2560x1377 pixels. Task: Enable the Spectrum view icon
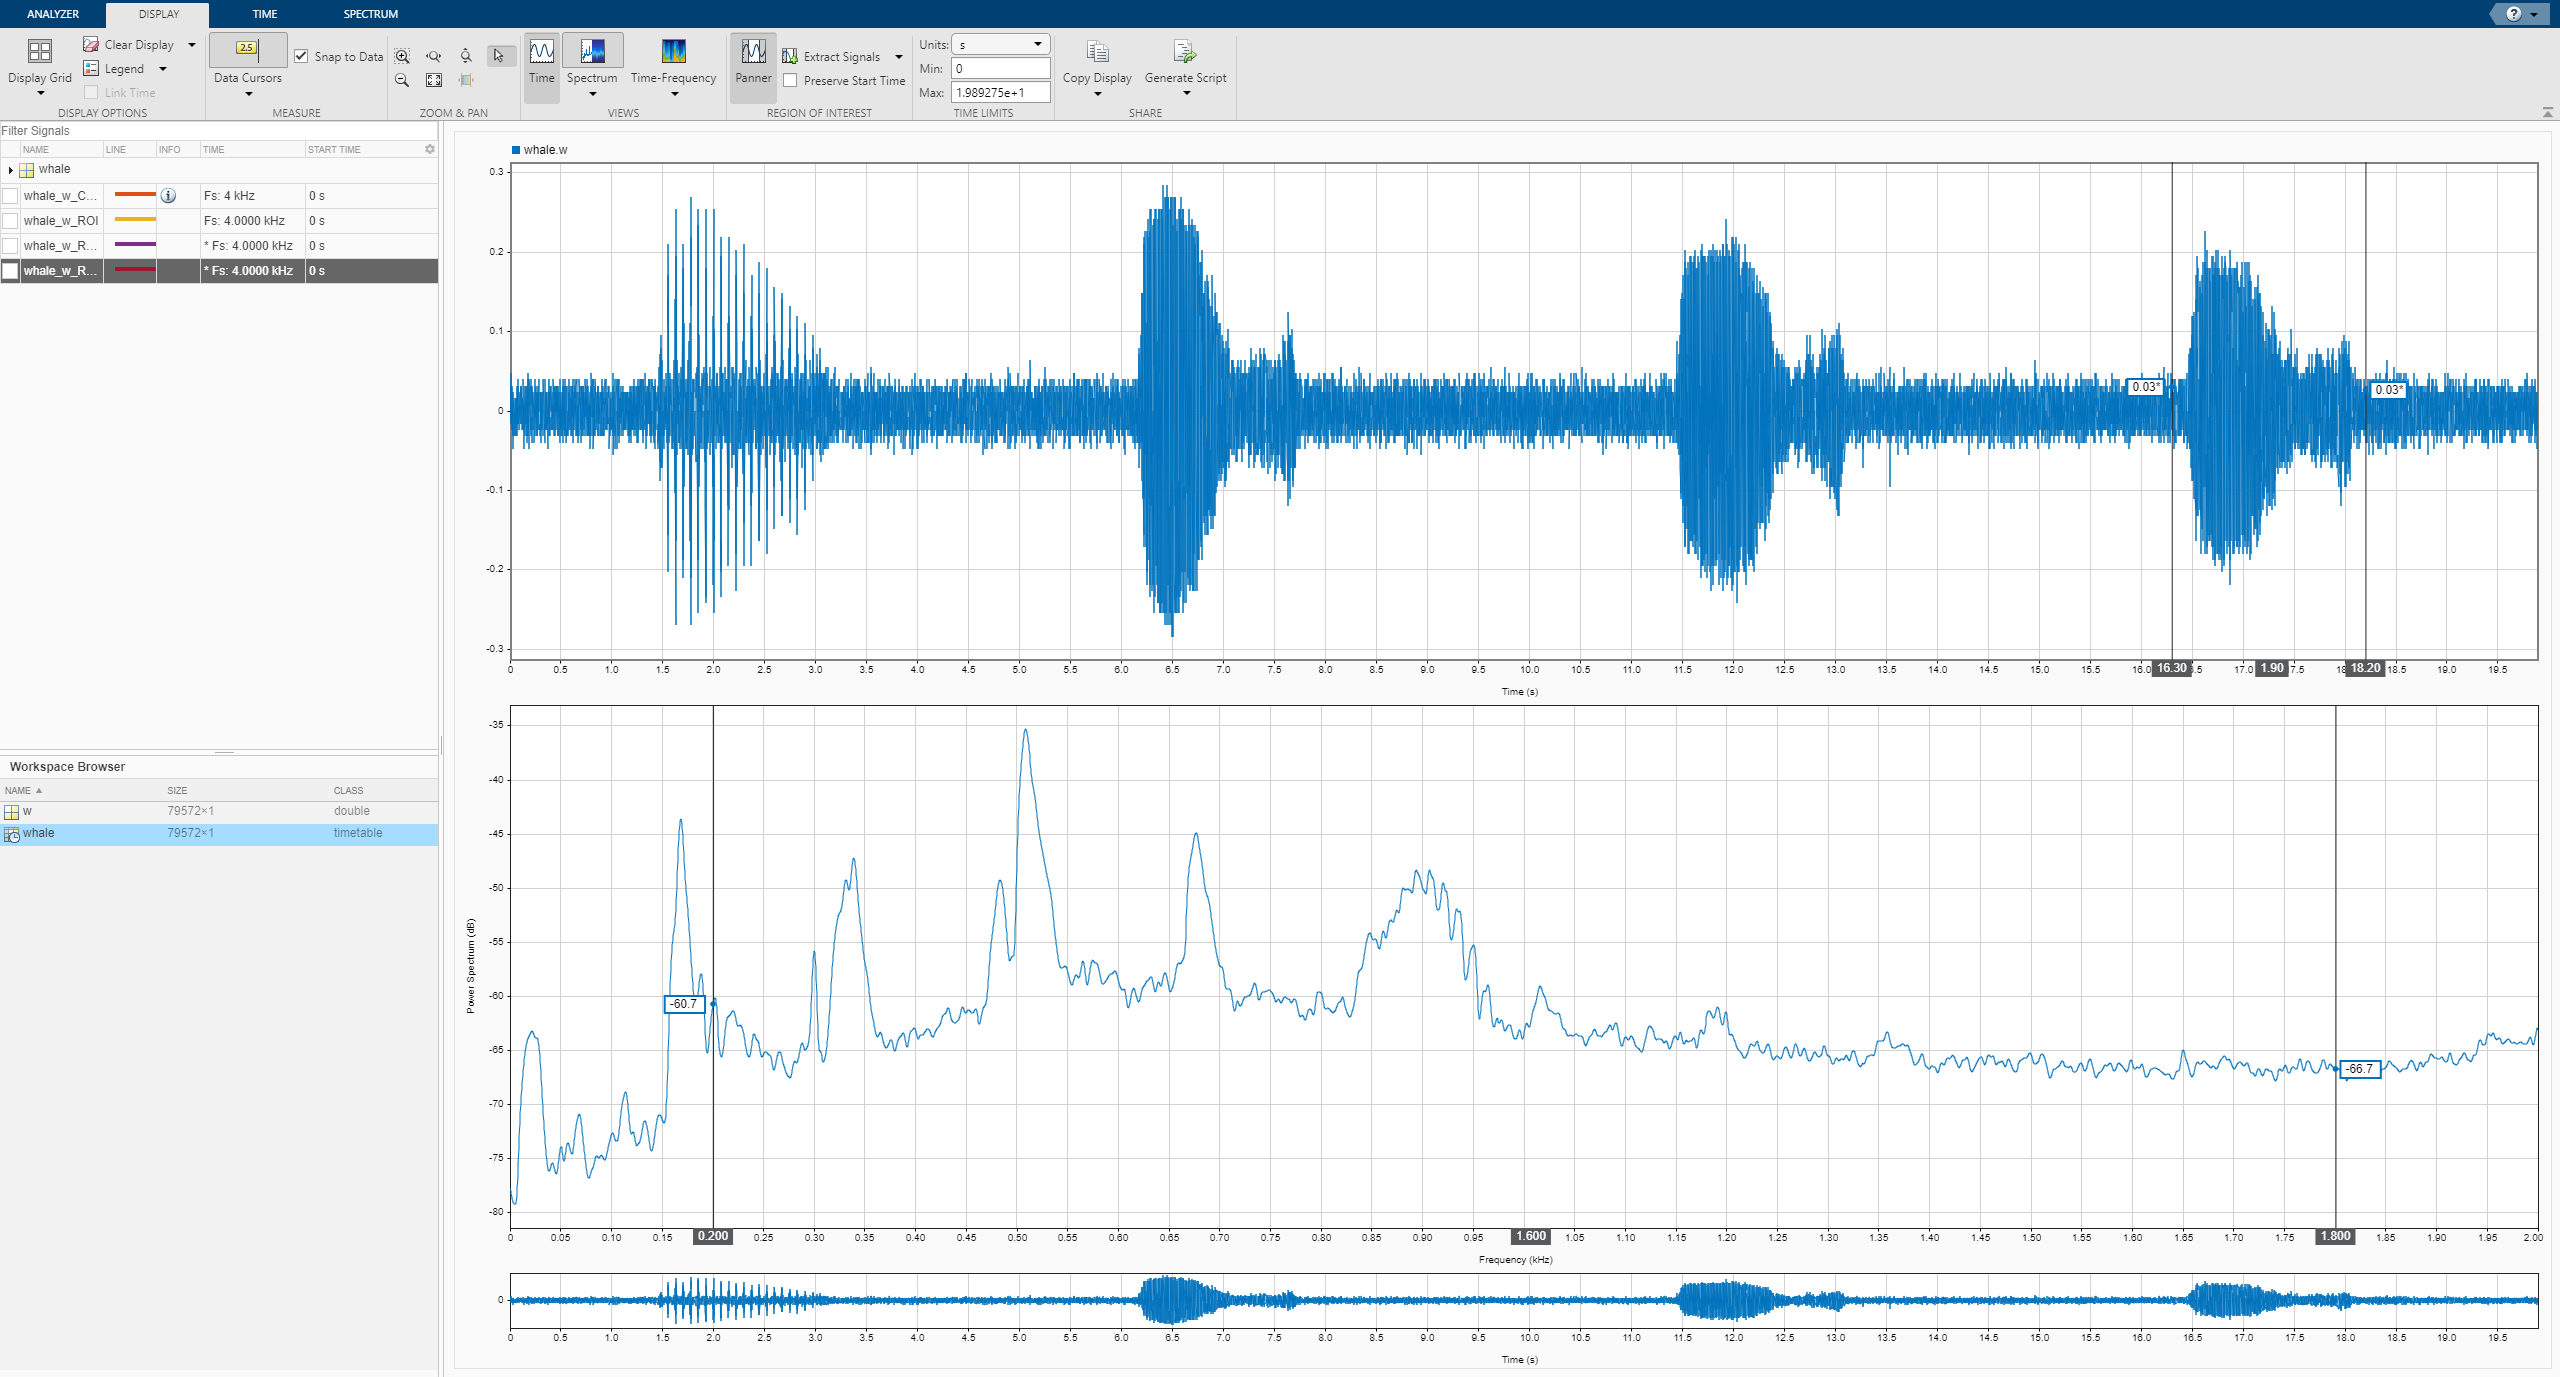coord(592,51)
